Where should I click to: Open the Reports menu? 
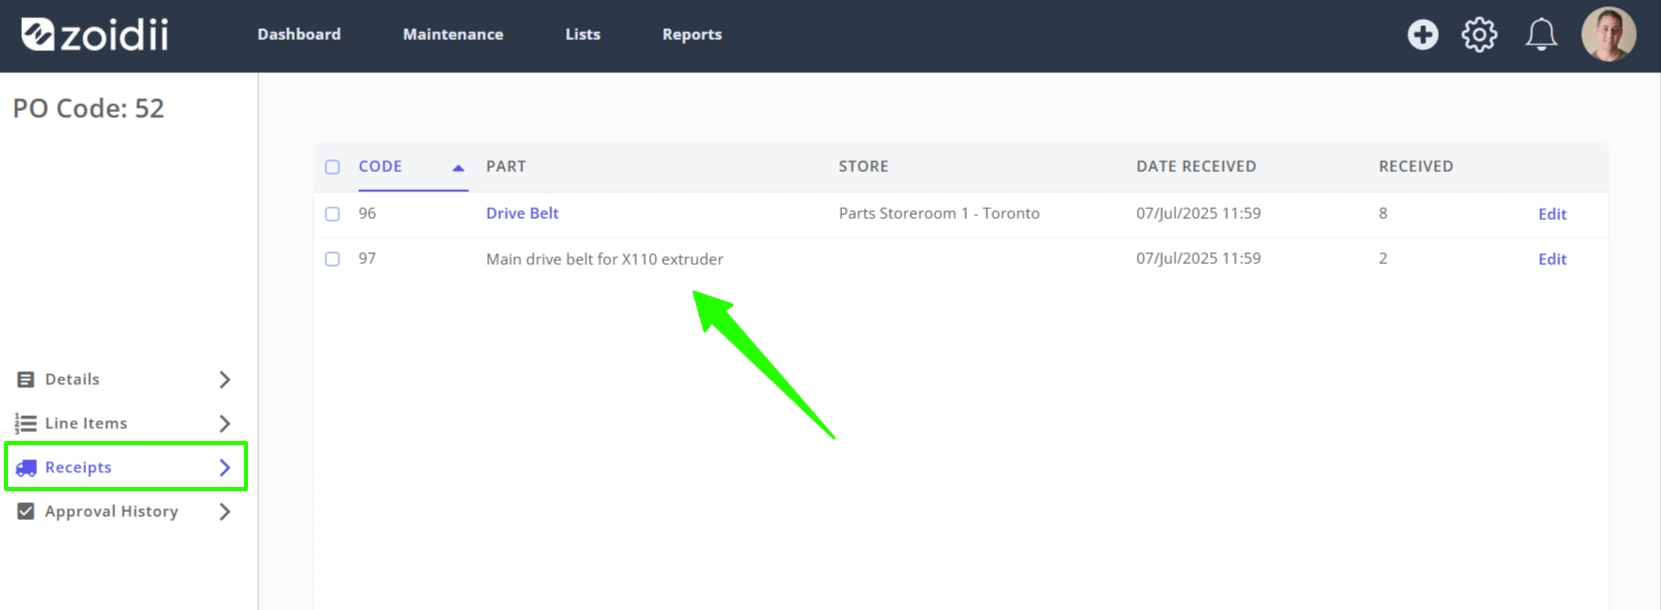click(692, 34)
